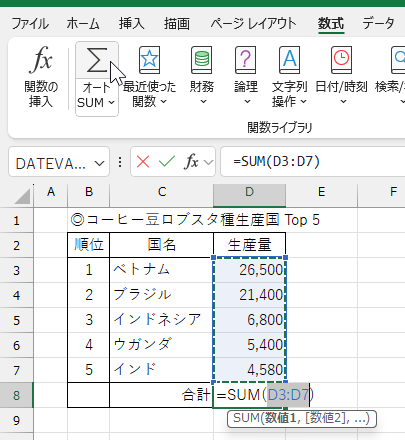405x440 pixels.
Task: Click the cell with value 26,500
Action: (249, 270)
